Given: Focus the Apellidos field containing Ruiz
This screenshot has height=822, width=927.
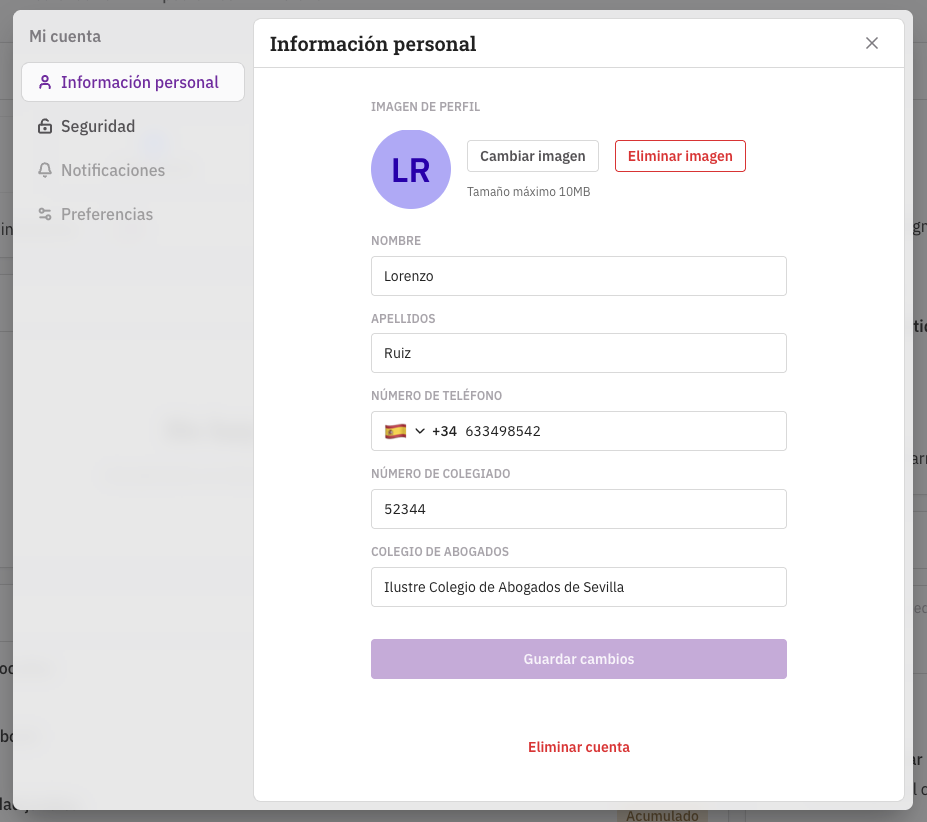Looking at the screenshot, I should (x=578, y=353).
